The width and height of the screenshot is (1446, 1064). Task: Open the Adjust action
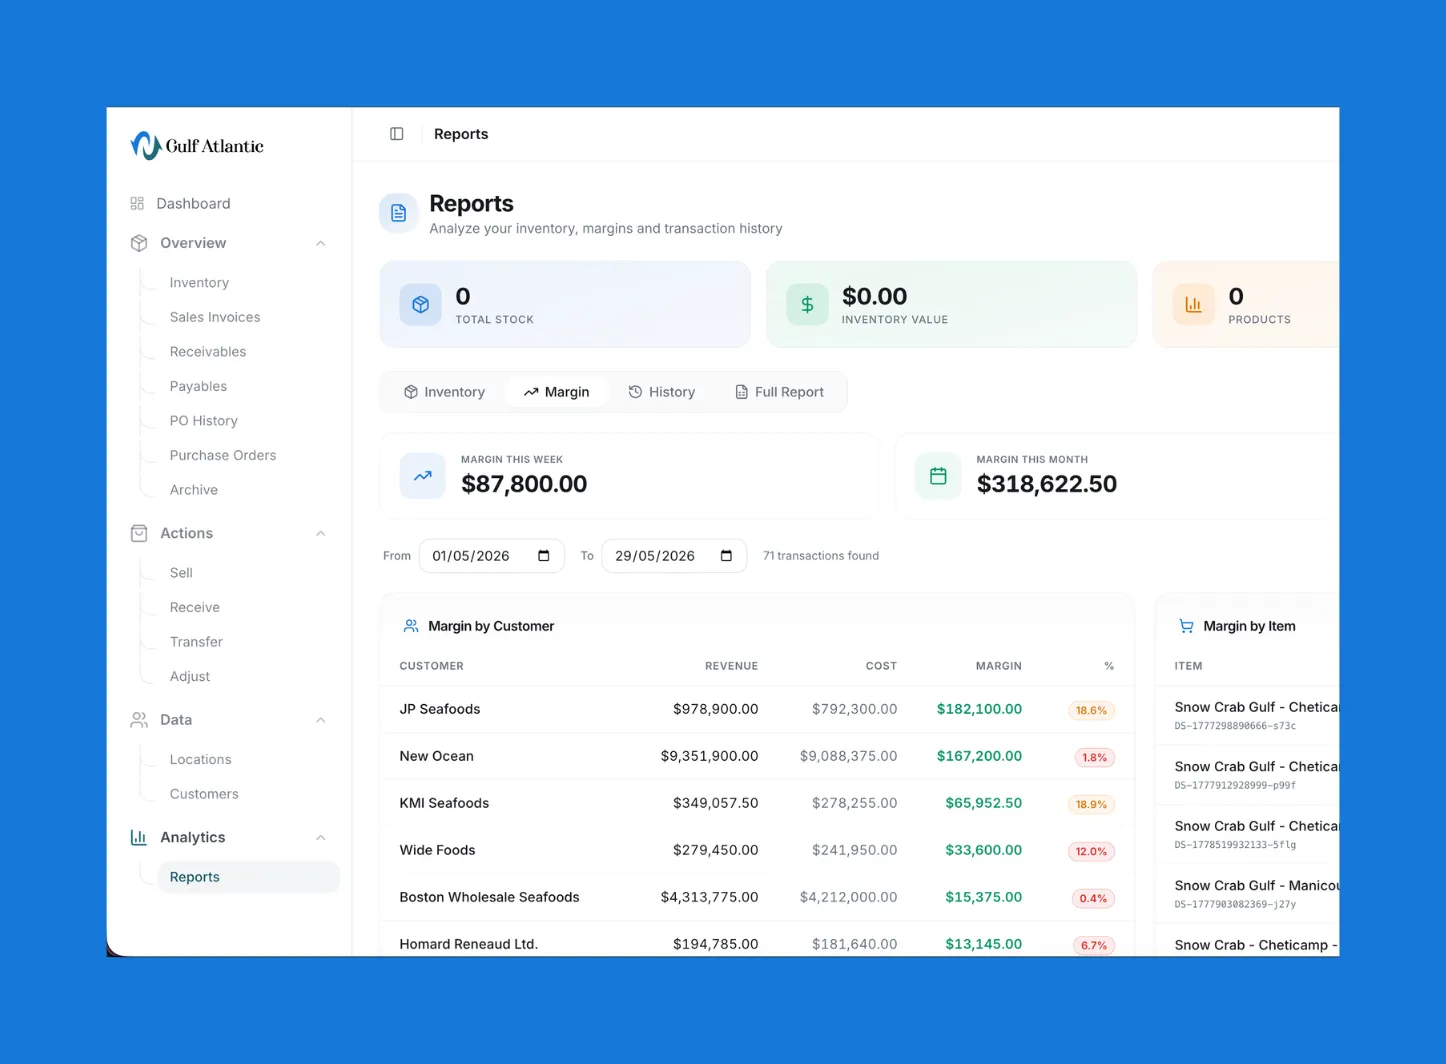[x=190, y=677]
